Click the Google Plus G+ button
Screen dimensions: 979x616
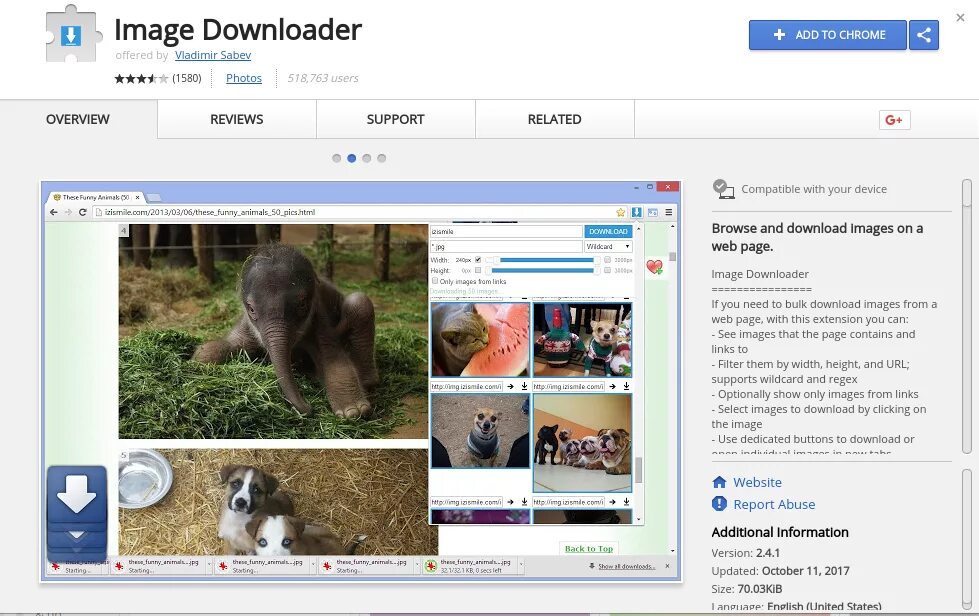[894, 120]
